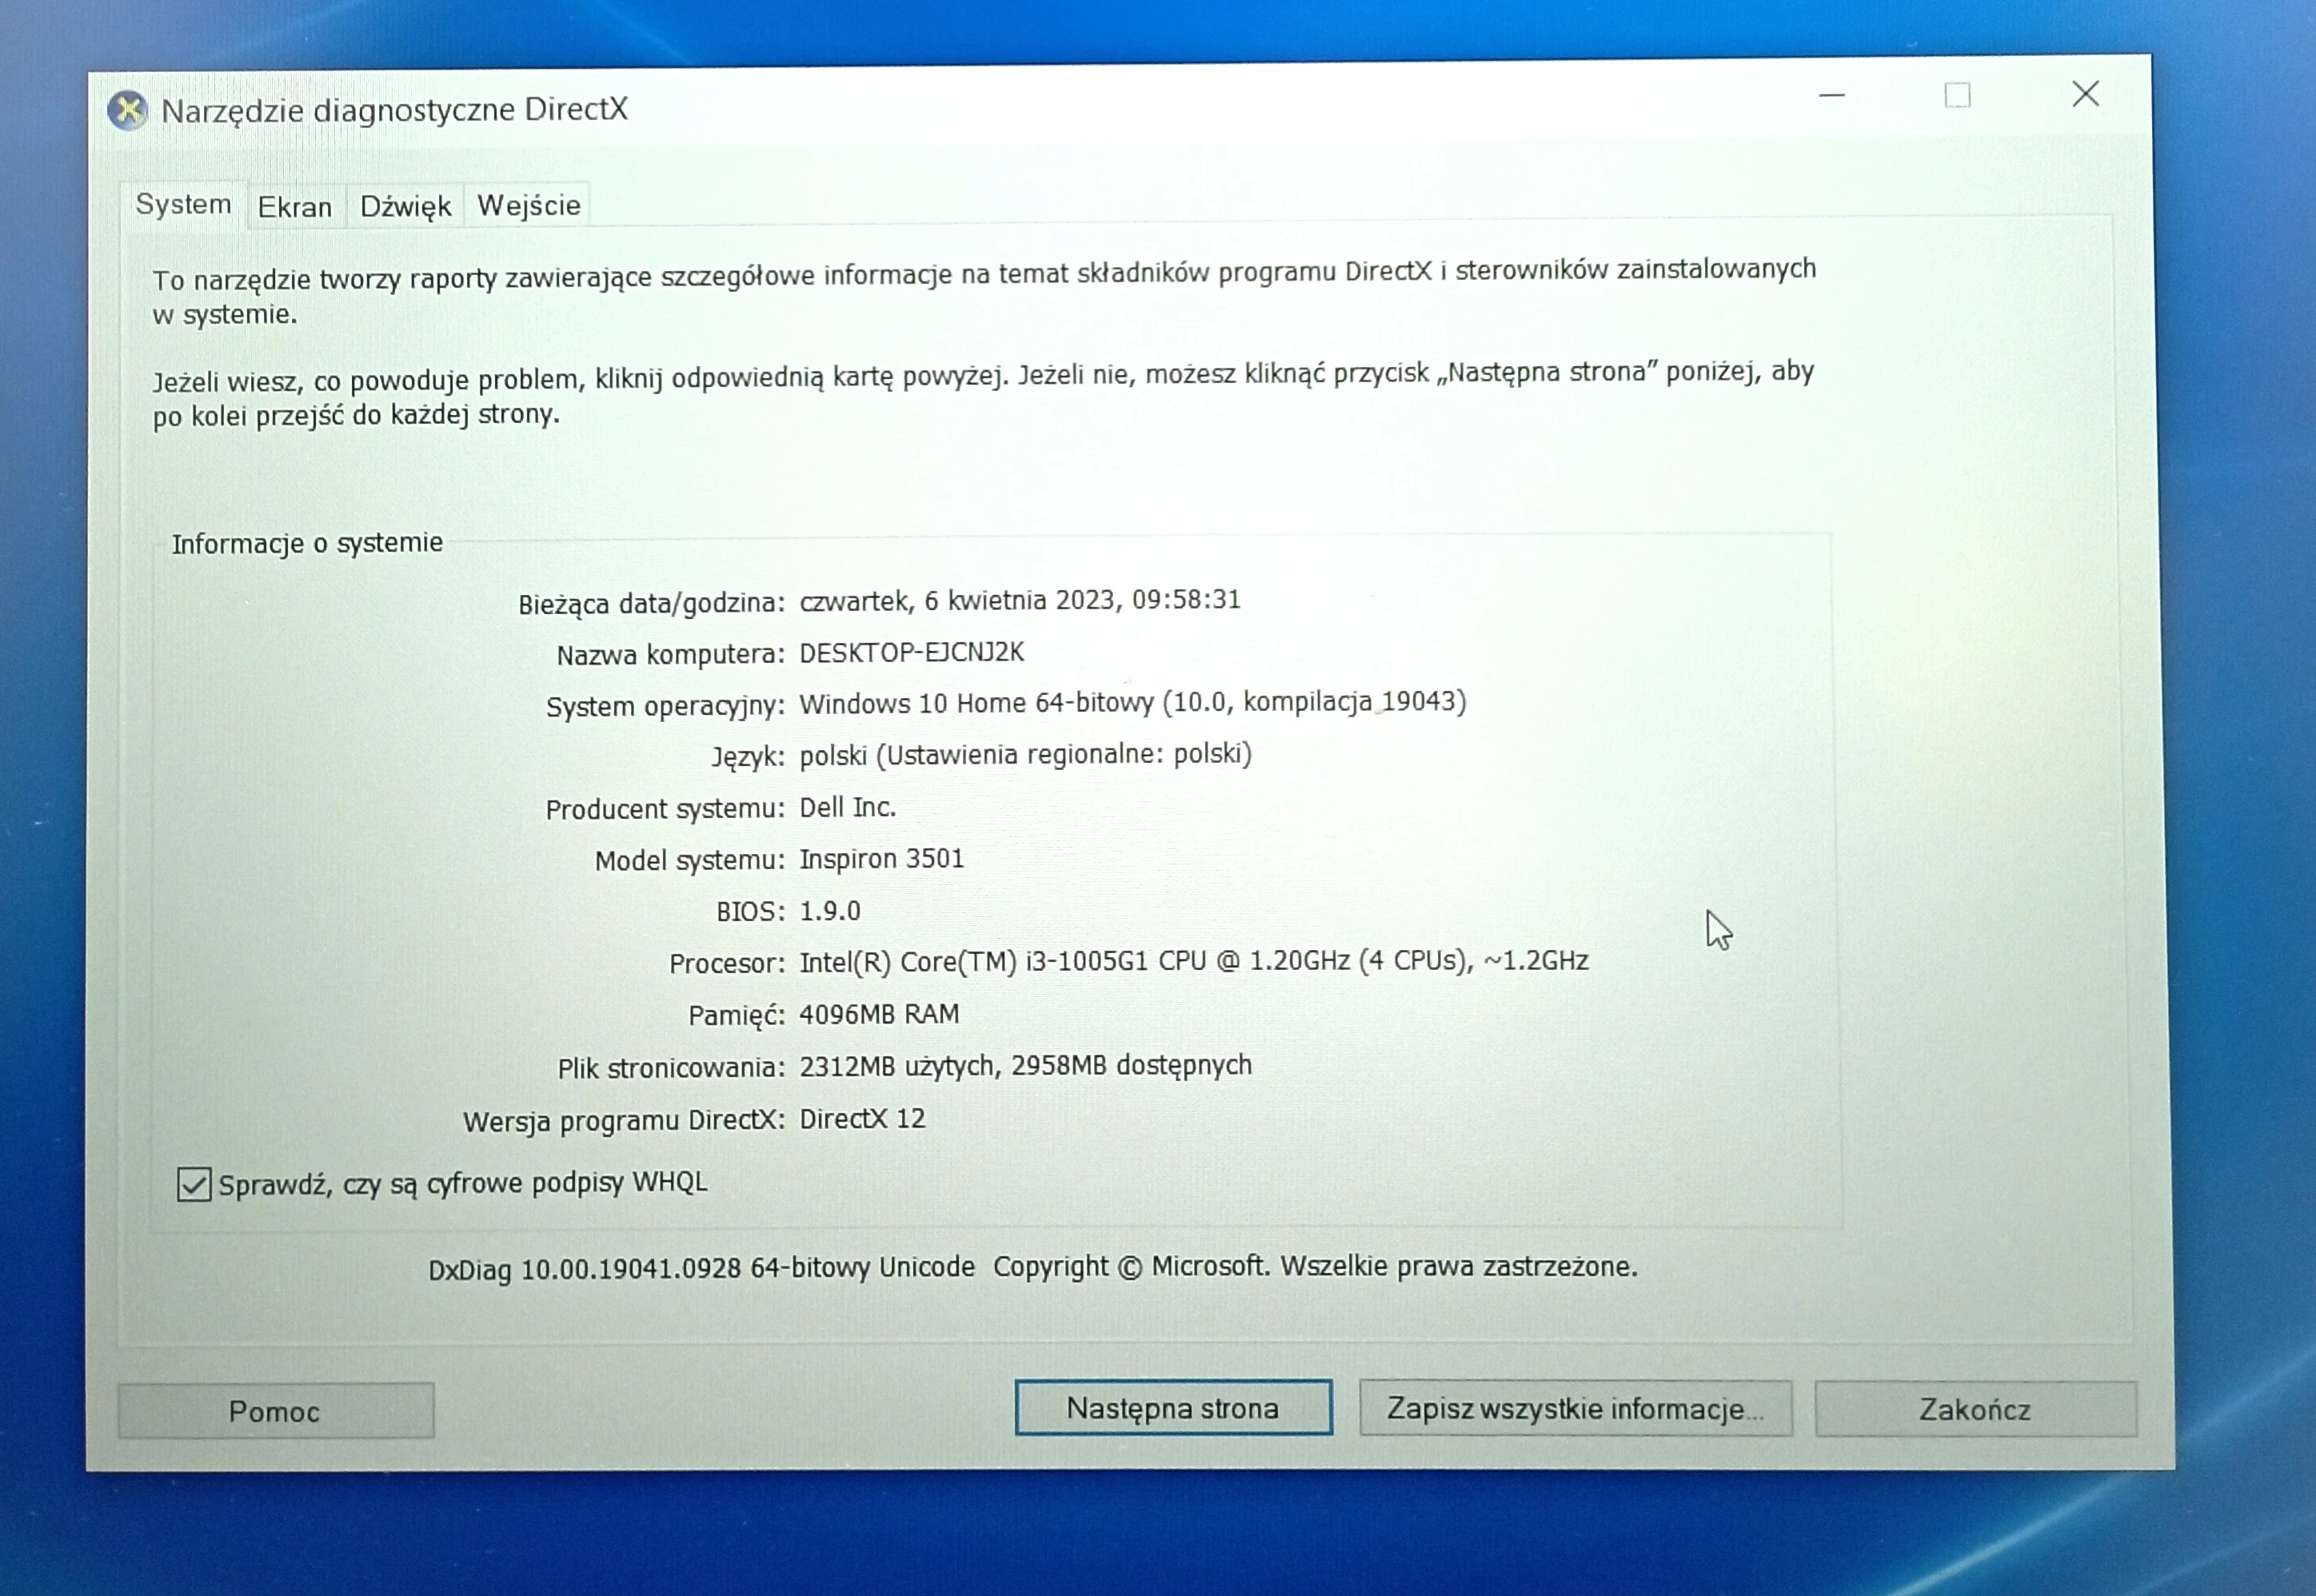The image size is (2316, 1596).
Task: Open the Wejście tab
Action: (x=528, y=205)
